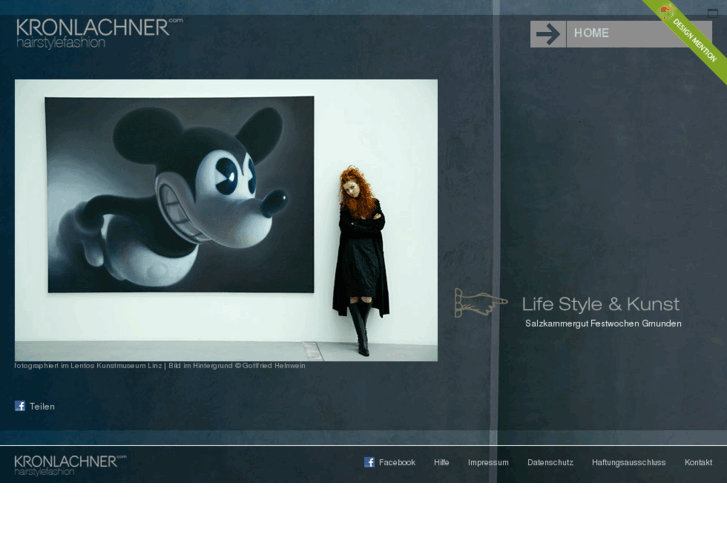Image resolution: width=727 pixels, height=545 pixels.
Task: Open the Impressum footer link
Action: (488, 462)
